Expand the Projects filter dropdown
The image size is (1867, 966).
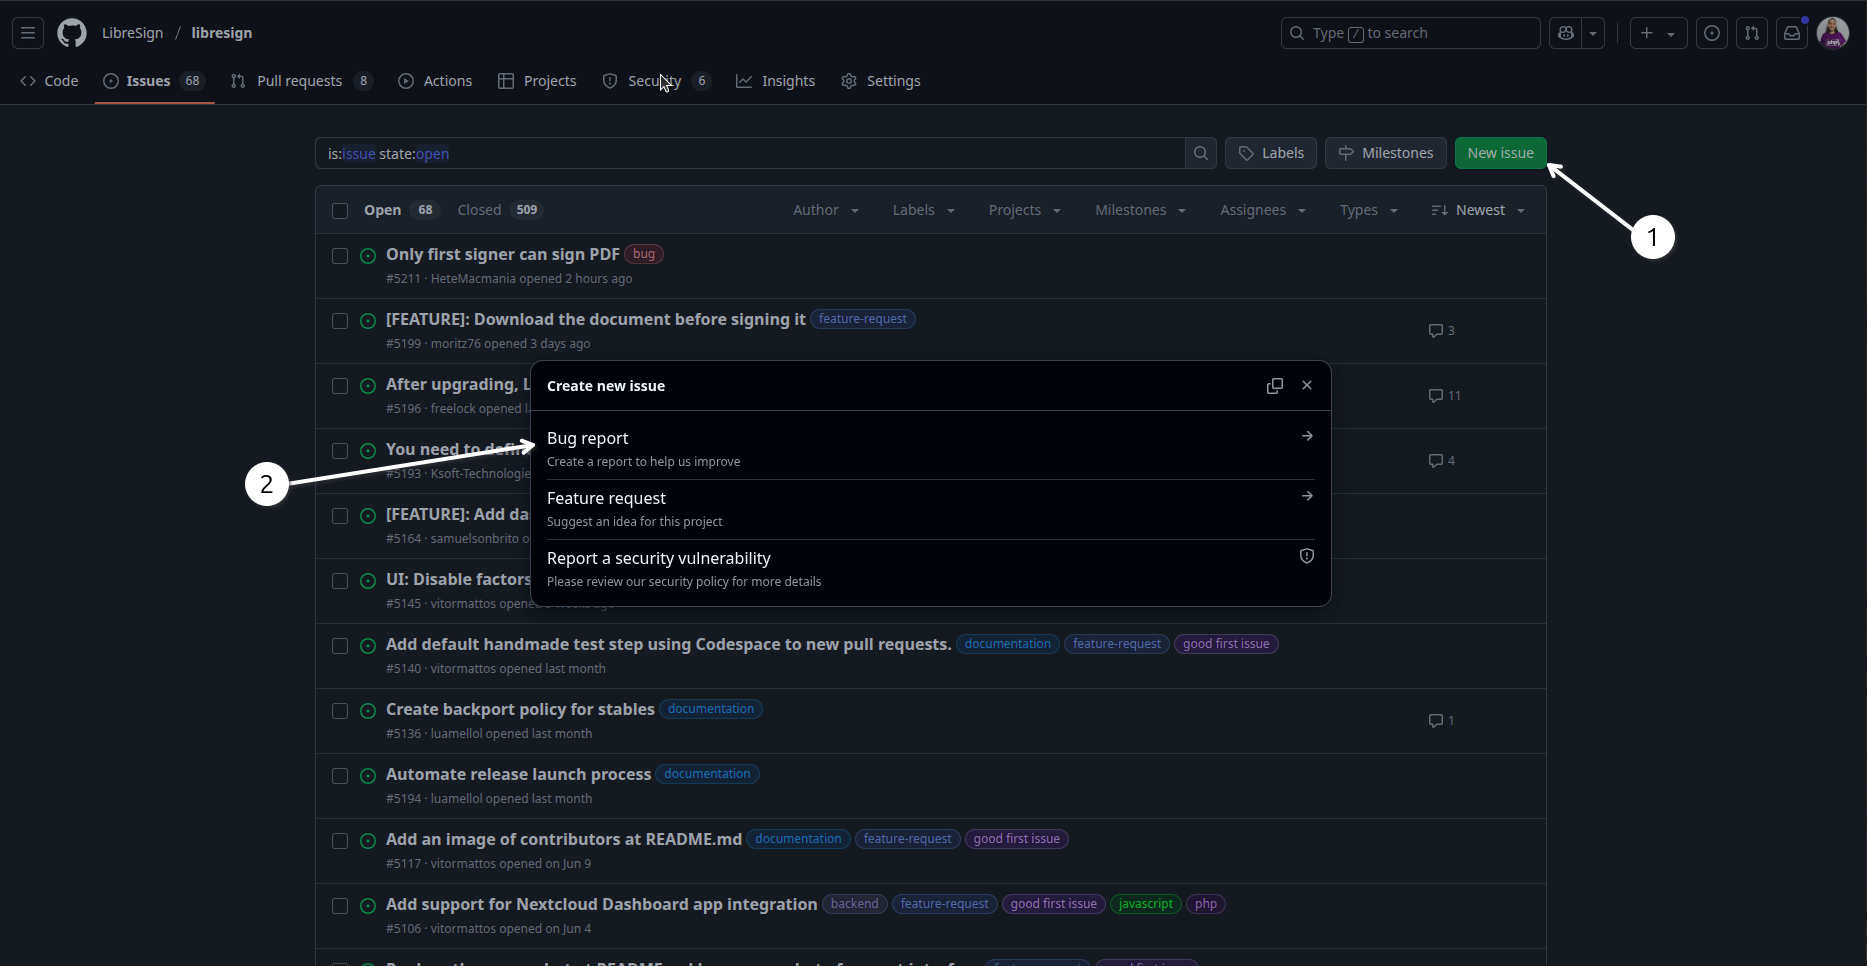(1025, 210)
